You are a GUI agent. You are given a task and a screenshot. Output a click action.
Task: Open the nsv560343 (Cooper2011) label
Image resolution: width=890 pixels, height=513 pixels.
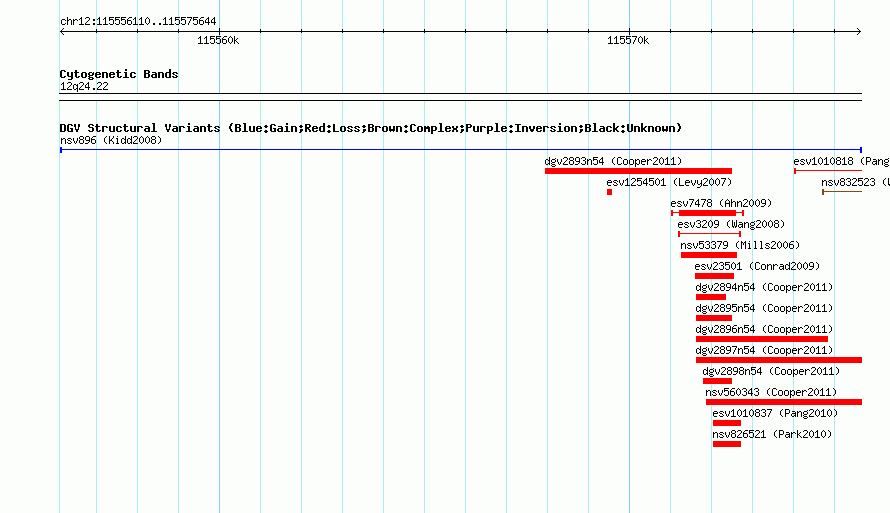[771, 392]
